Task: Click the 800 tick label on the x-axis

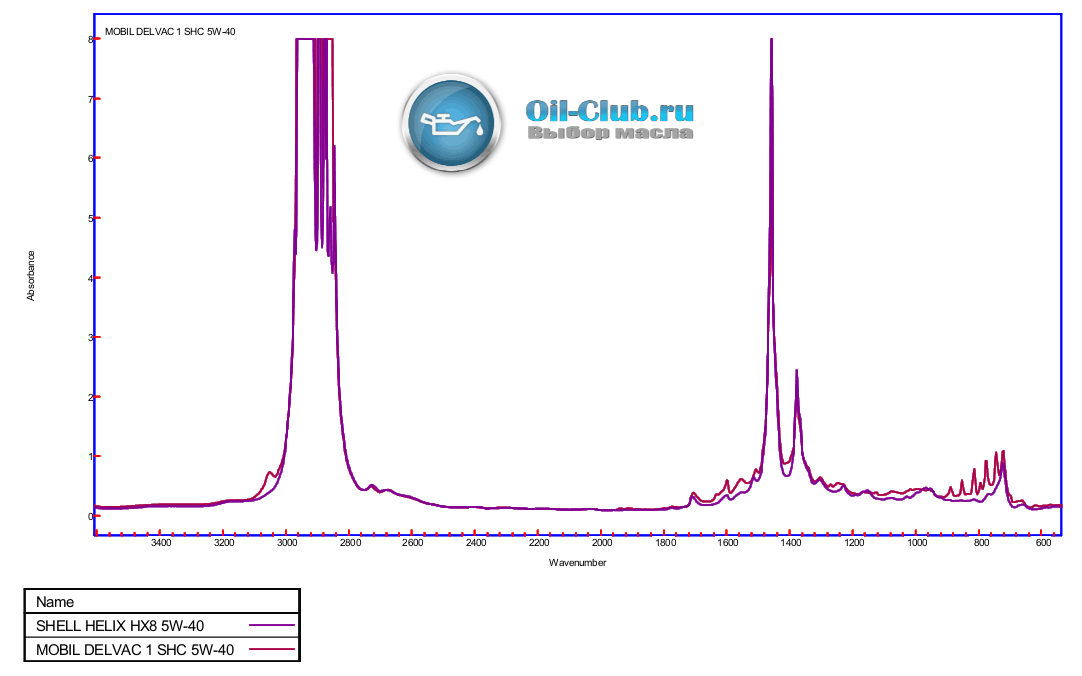Action: 981,543
